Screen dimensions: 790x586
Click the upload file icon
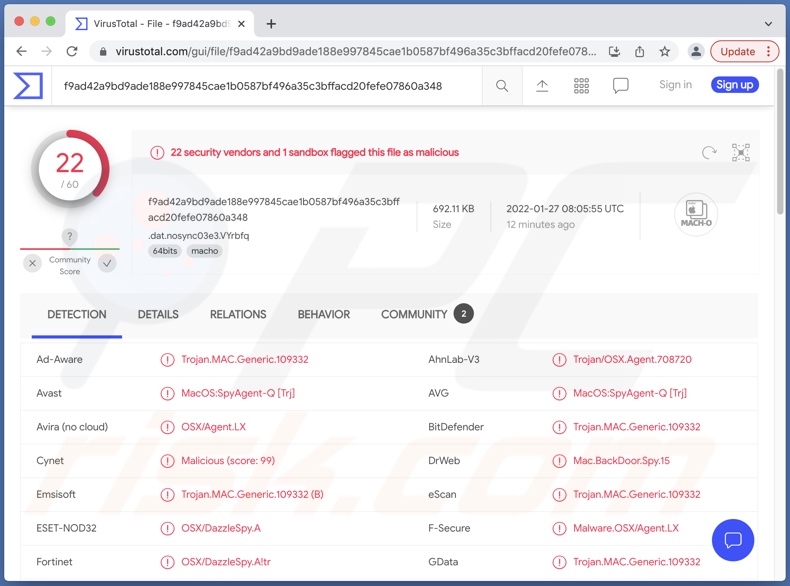[542, 86]
